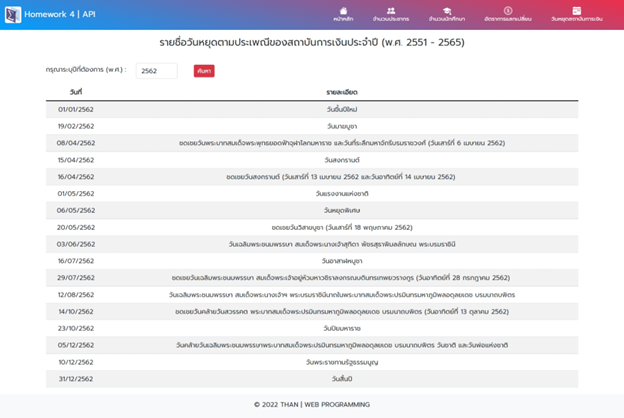
Task: Select the date 29/07/2562
Action: click(x=76, y=277)
